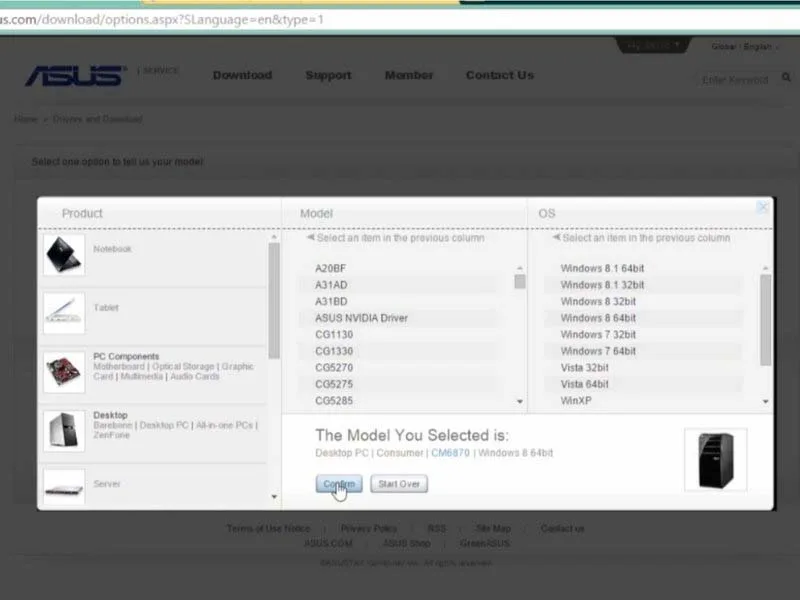The image size is (800, 600).
Task: Click OS list scroll down arrow
Action: (x=766, y=402)
